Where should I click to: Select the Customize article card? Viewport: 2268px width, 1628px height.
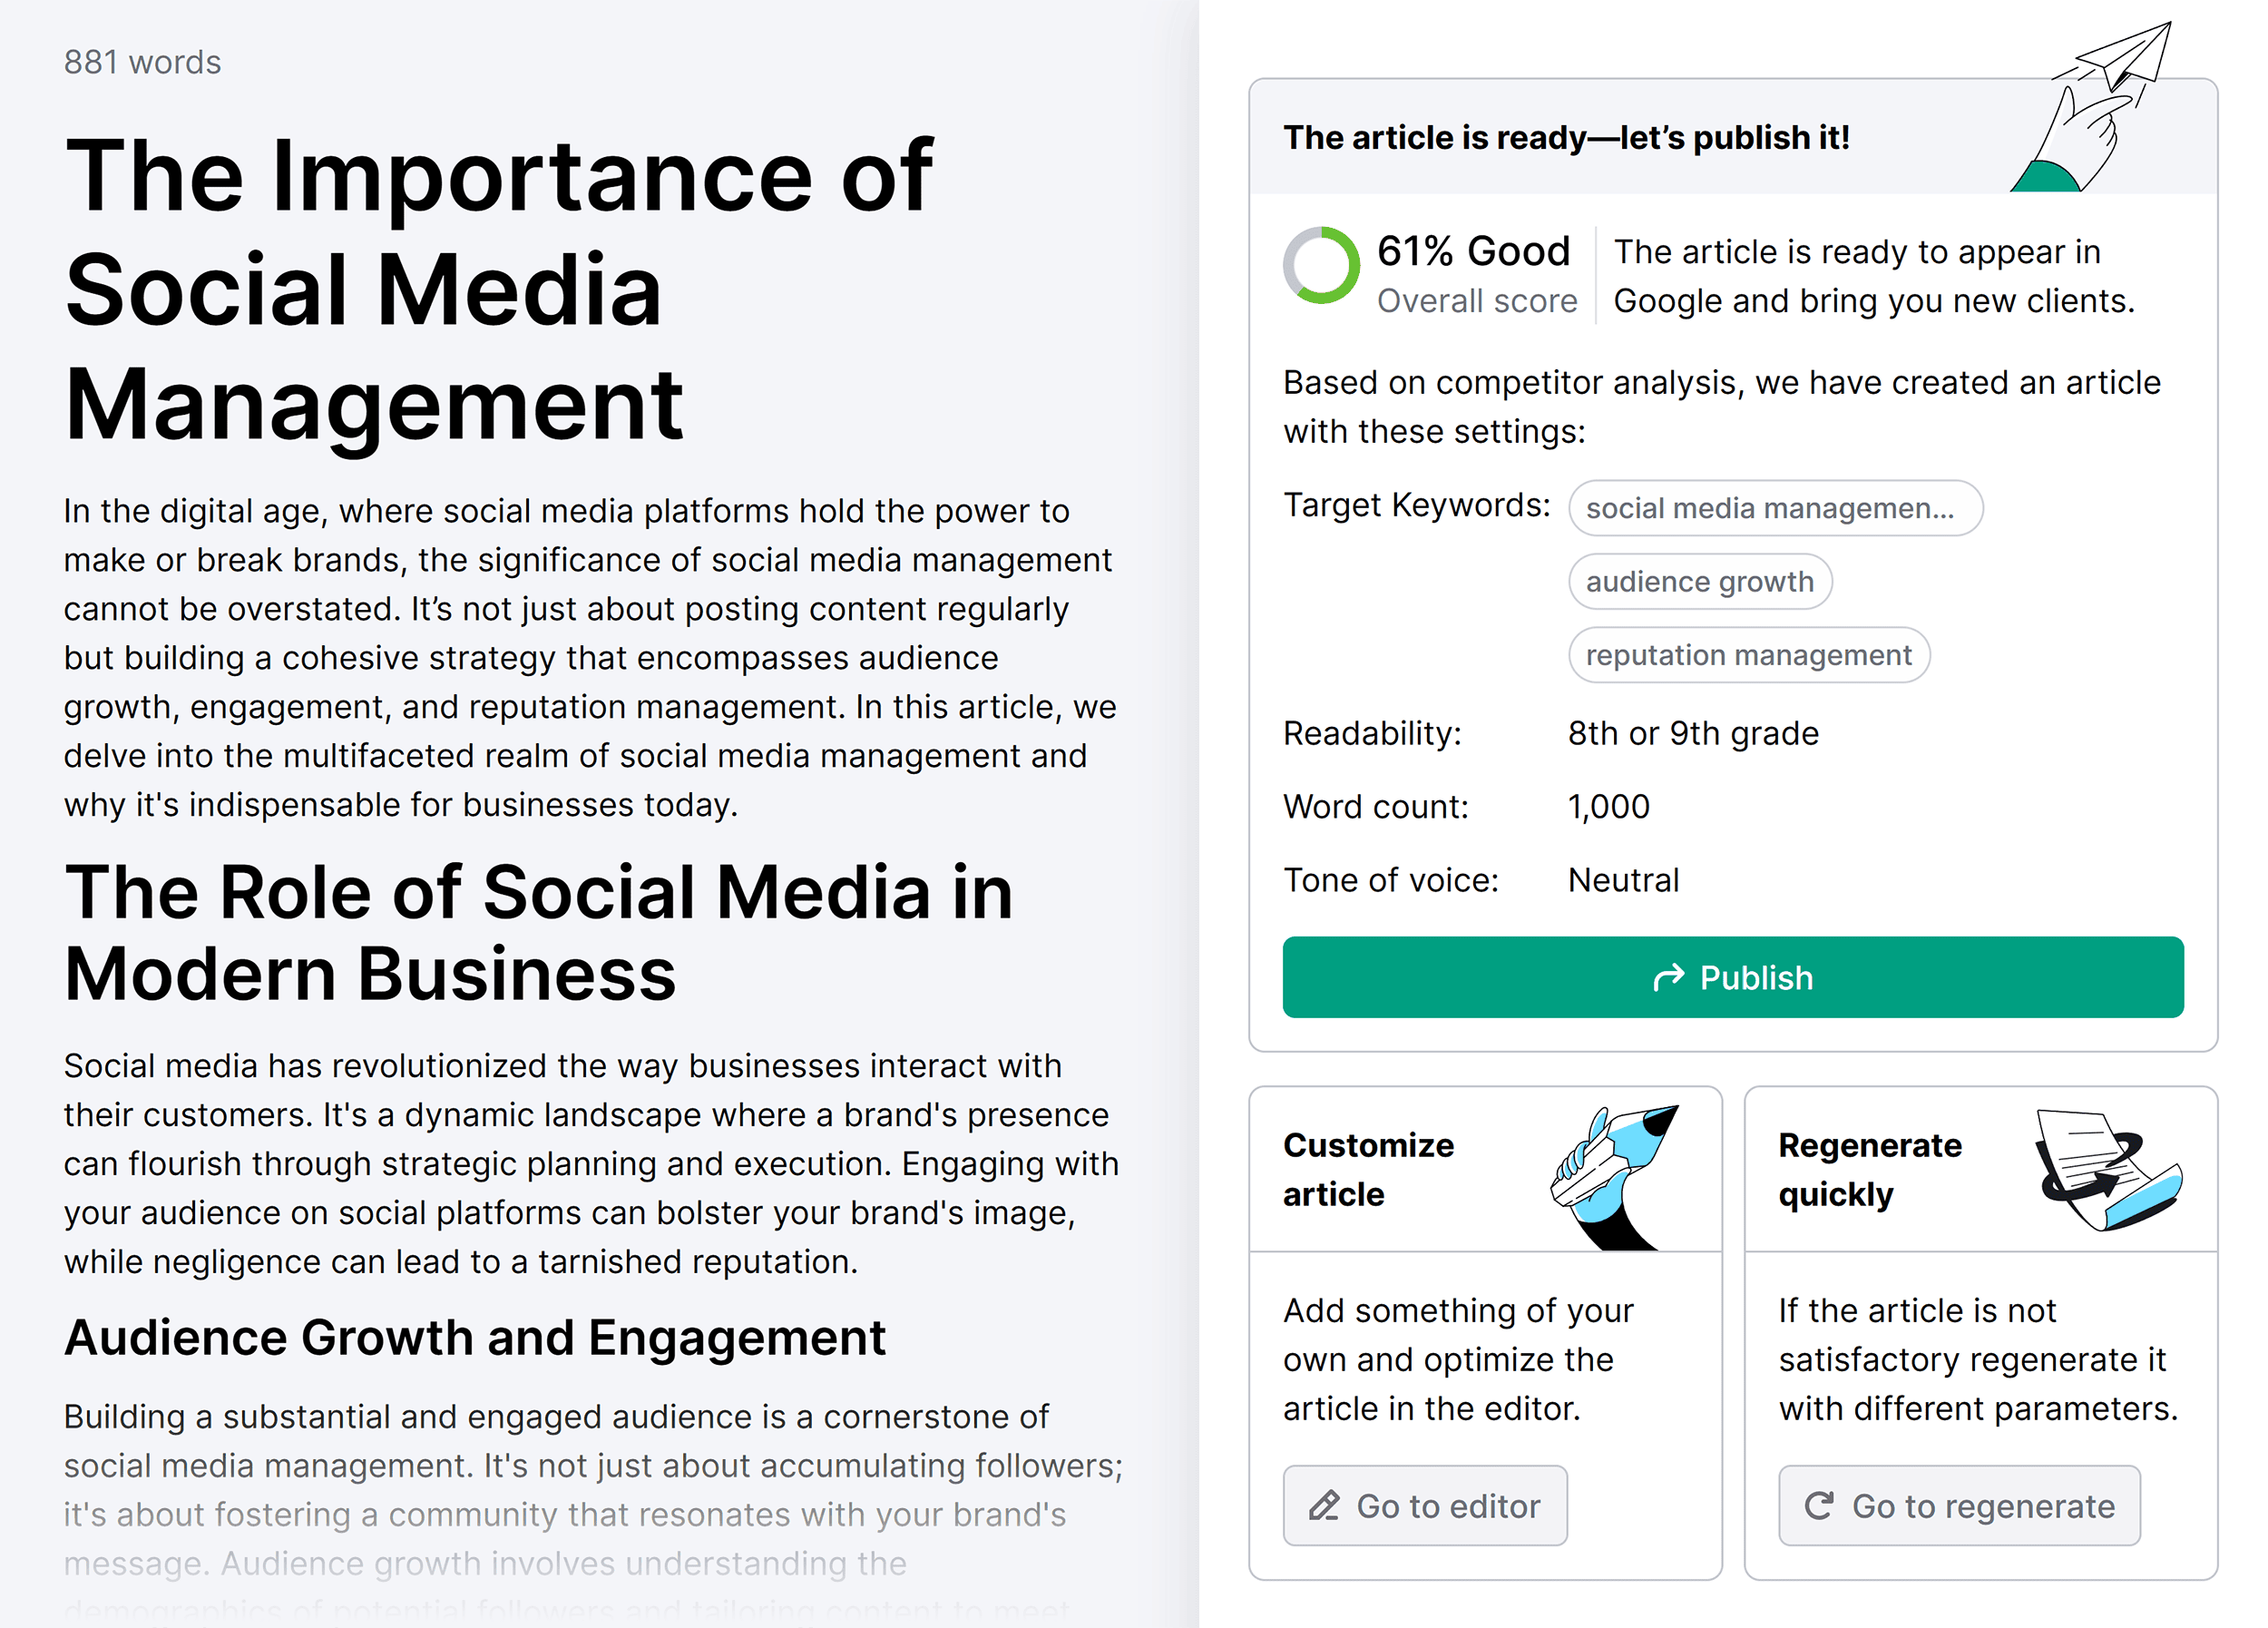1485,1320
